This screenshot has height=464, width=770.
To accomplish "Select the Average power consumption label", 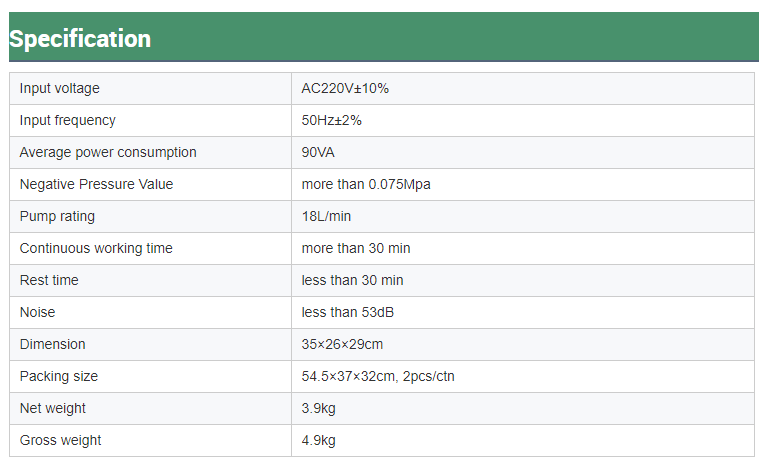I will coord(108,152).
